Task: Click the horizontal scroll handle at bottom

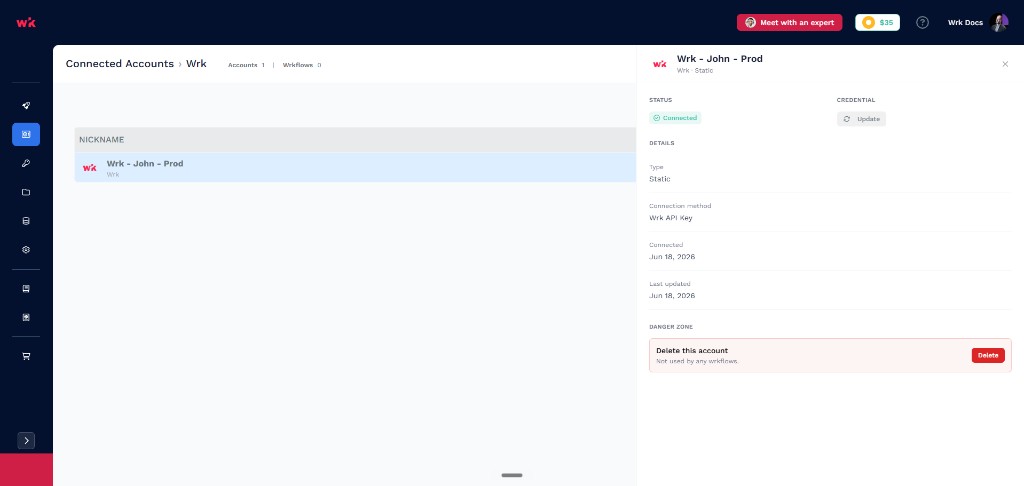Action: (512, 476)
